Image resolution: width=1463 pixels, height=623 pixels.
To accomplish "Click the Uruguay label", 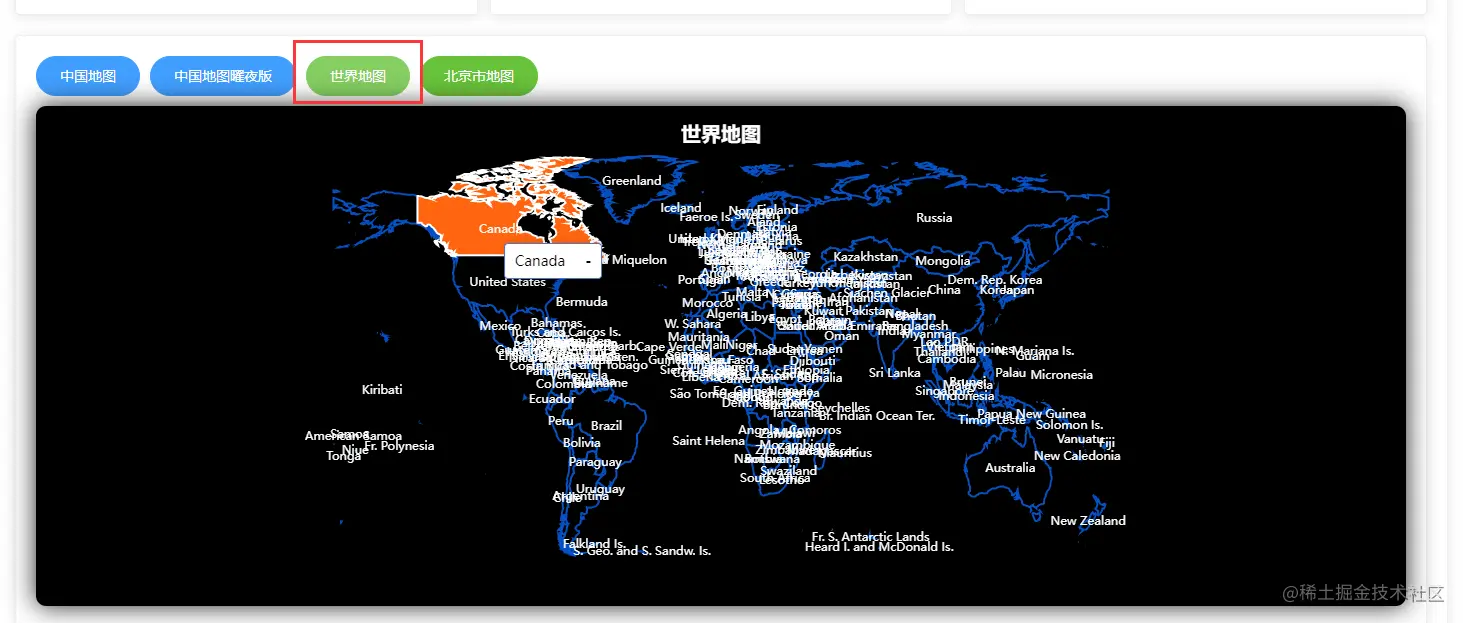I will [x=600, y=489].
